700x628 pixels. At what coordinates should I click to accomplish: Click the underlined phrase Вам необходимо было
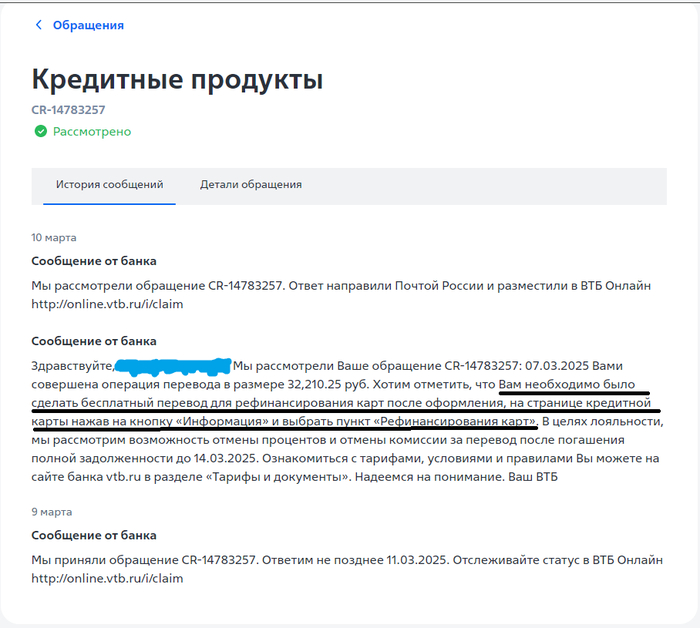click(x=574, y=384)
